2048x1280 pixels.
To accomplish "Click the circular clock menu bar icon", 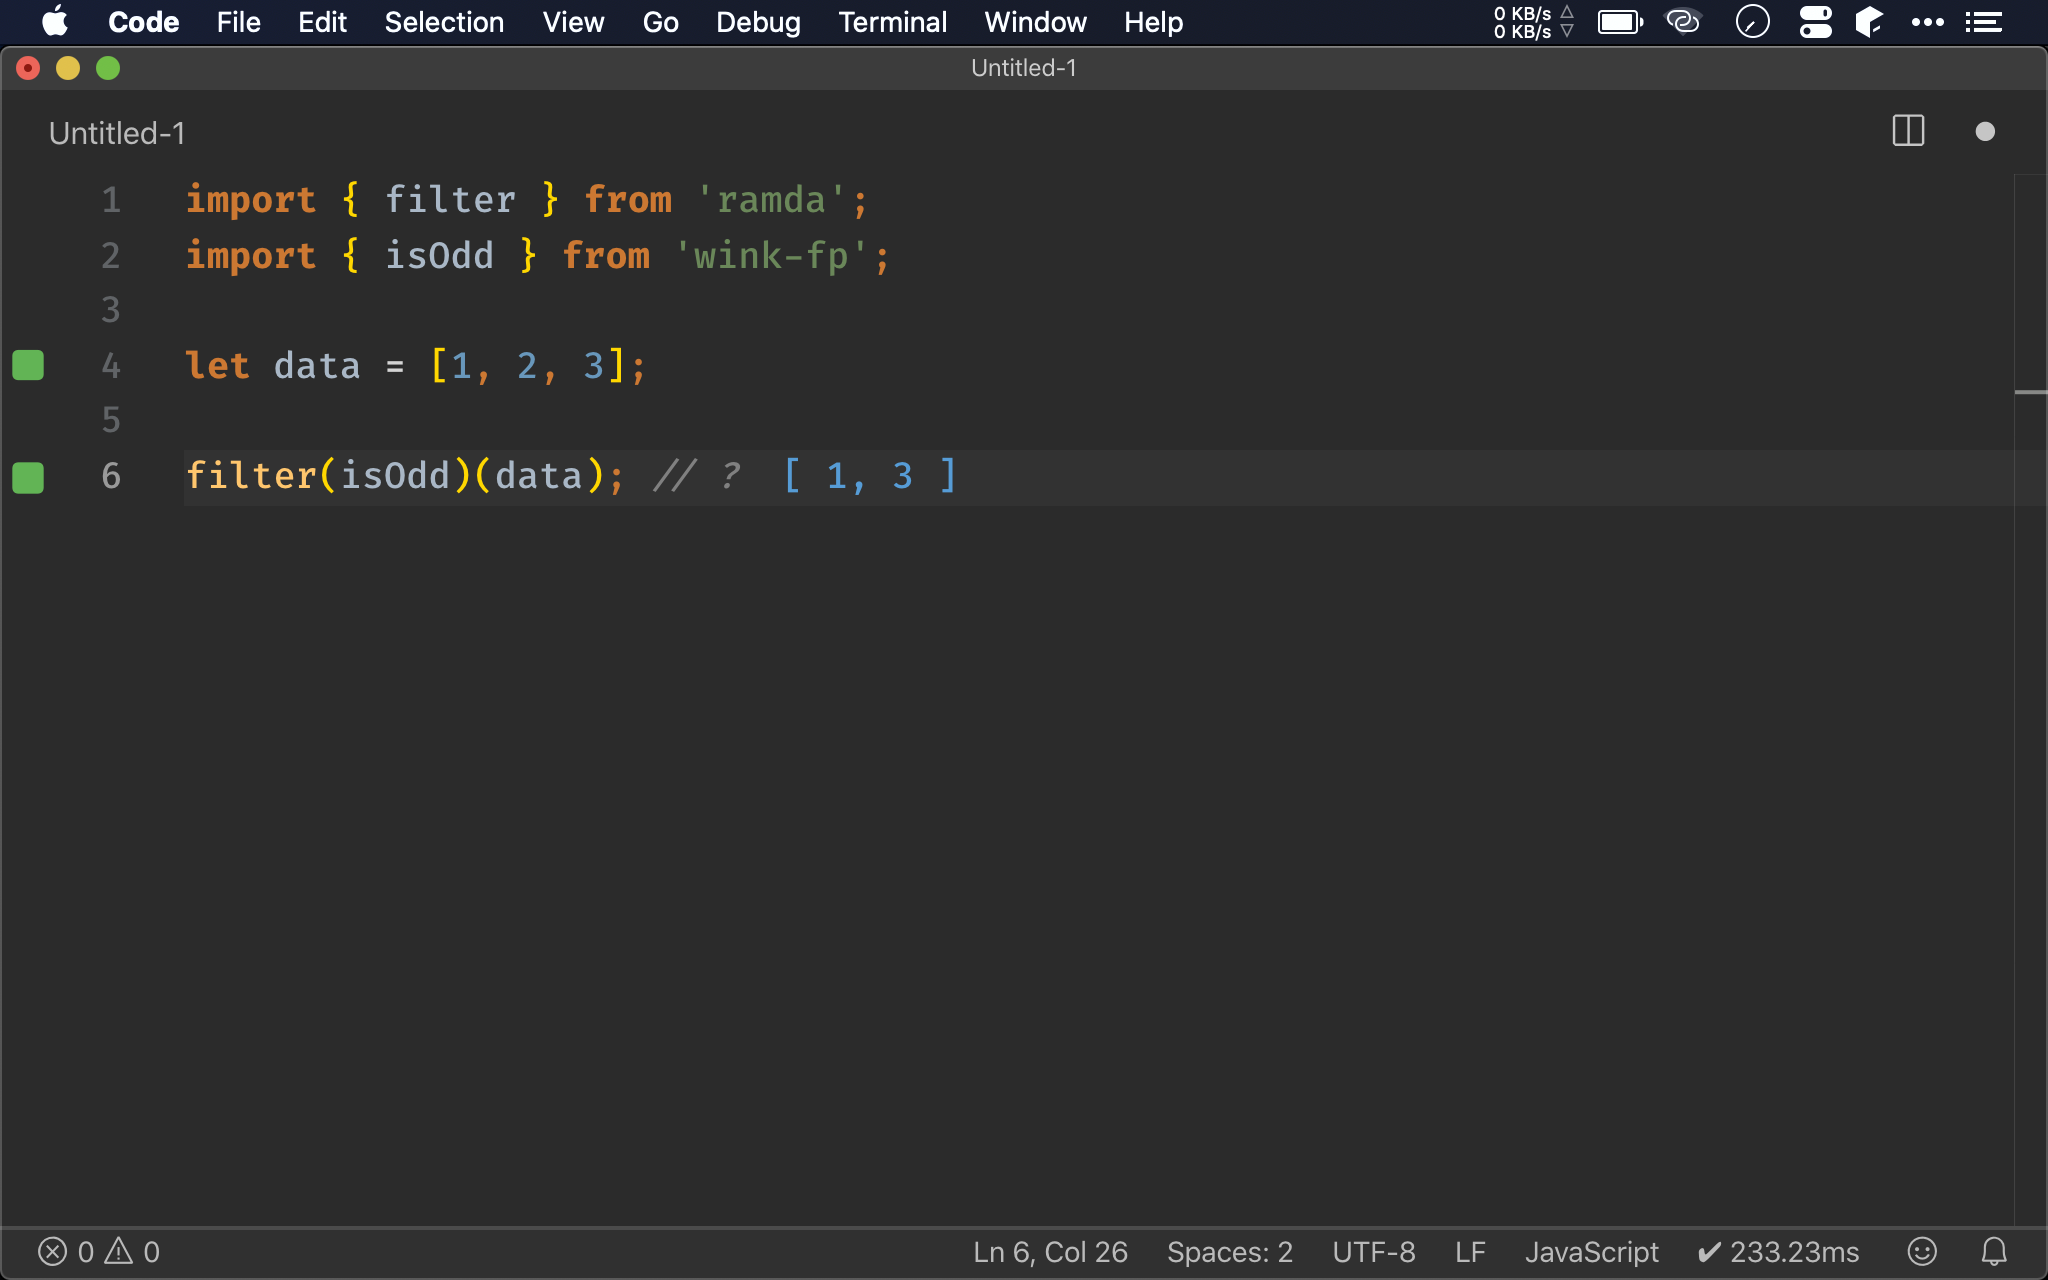I will [x=1752, y=21].
